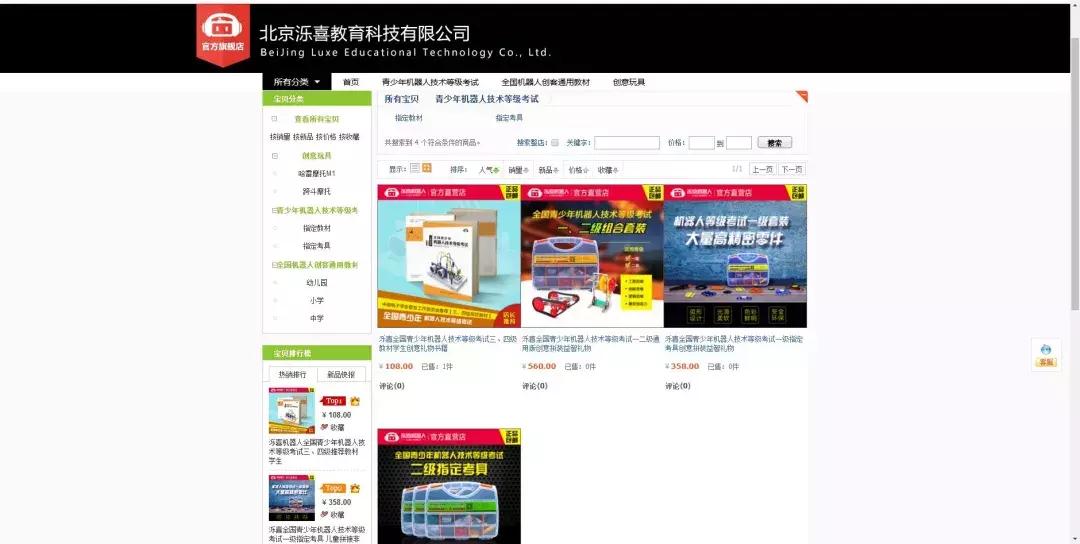Open the 客服 customer service widget
This screenshot has width=1080, height=544.
tap(1046, 355)
